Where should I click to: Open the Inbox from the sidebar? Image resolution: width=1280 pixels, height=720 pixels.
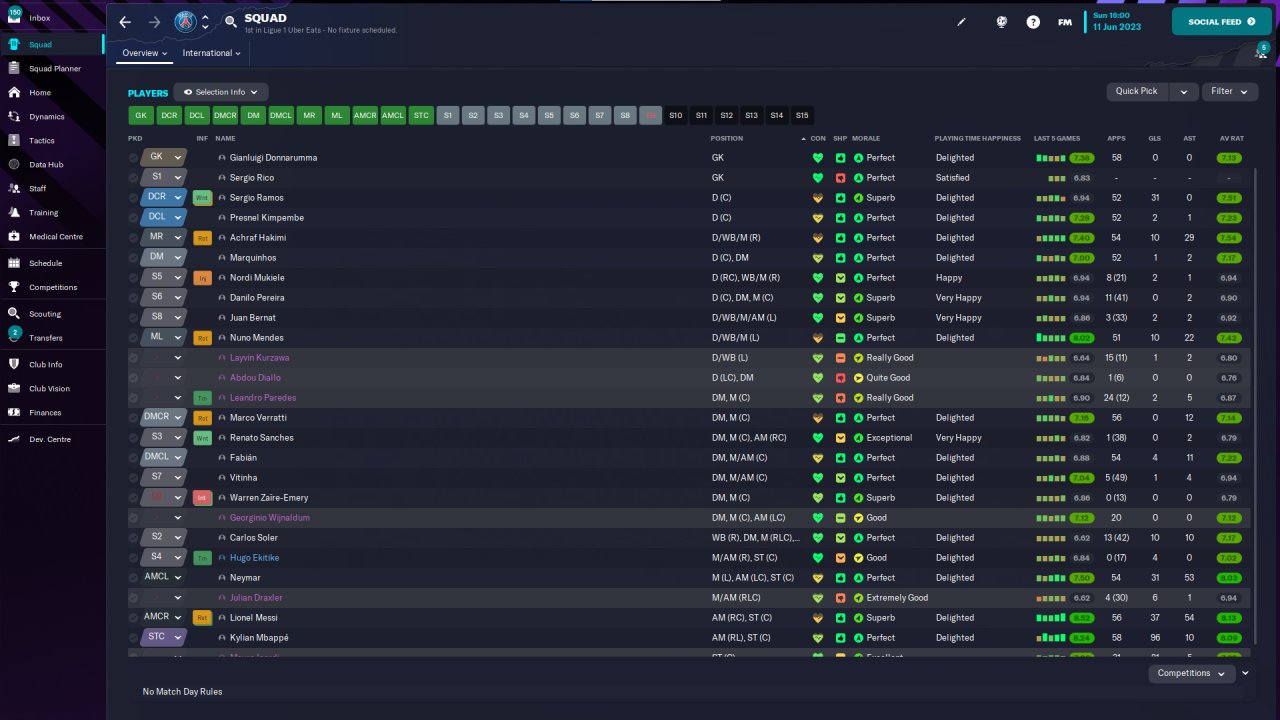[40, 18]
